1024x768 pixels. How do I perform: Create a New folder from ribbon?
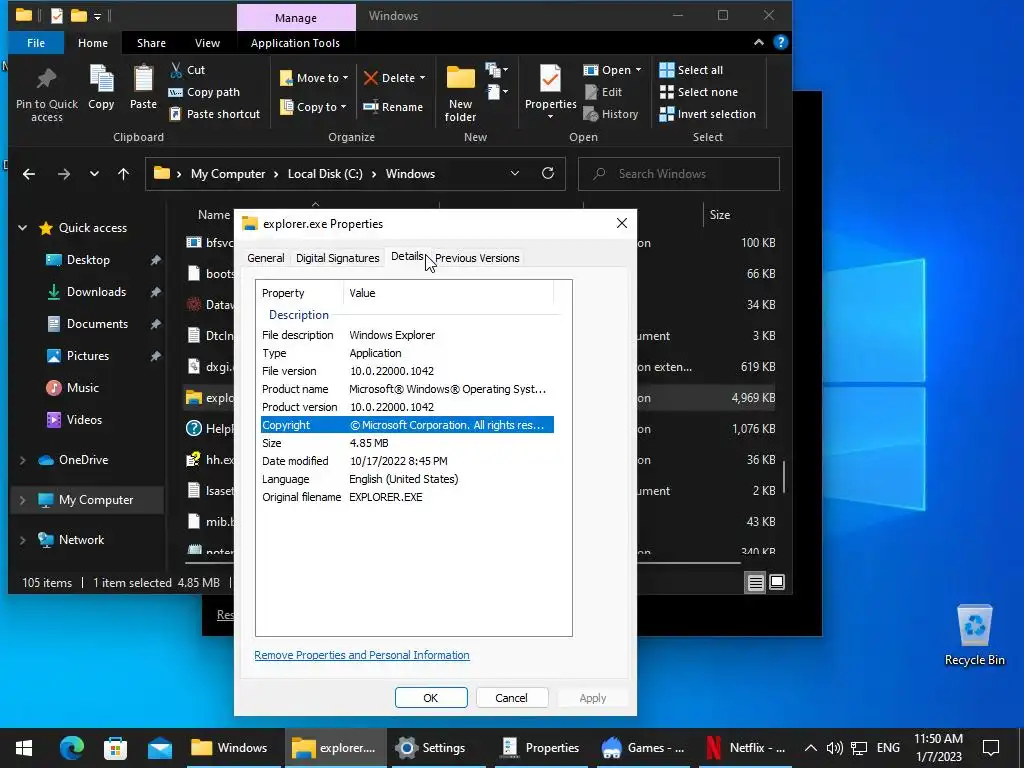click(x=460, y=93)
